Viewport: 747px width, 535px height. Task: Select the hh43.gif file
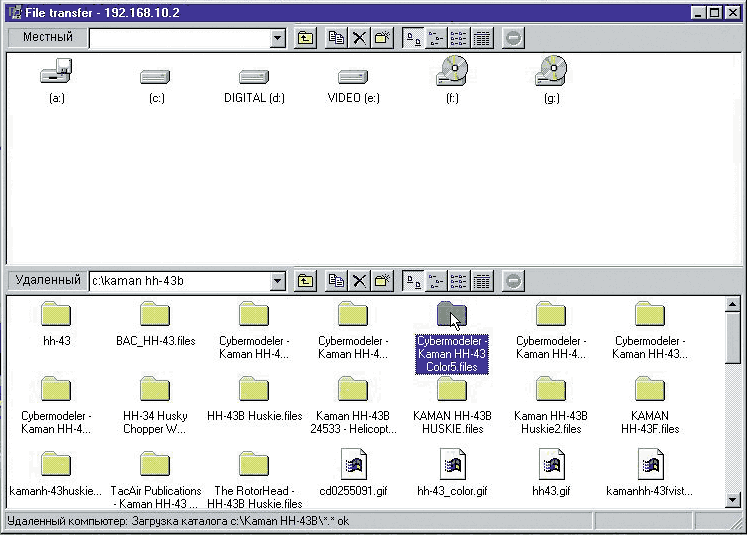pyautogui.click(x=550, y=471)
